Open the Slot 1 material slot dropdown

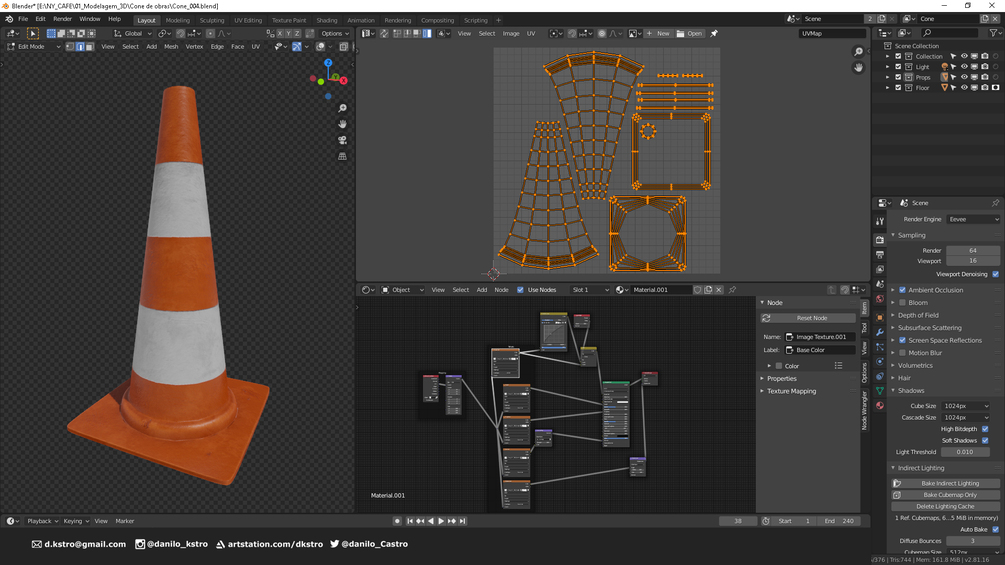pyautogui.click(x=590, y=290)
